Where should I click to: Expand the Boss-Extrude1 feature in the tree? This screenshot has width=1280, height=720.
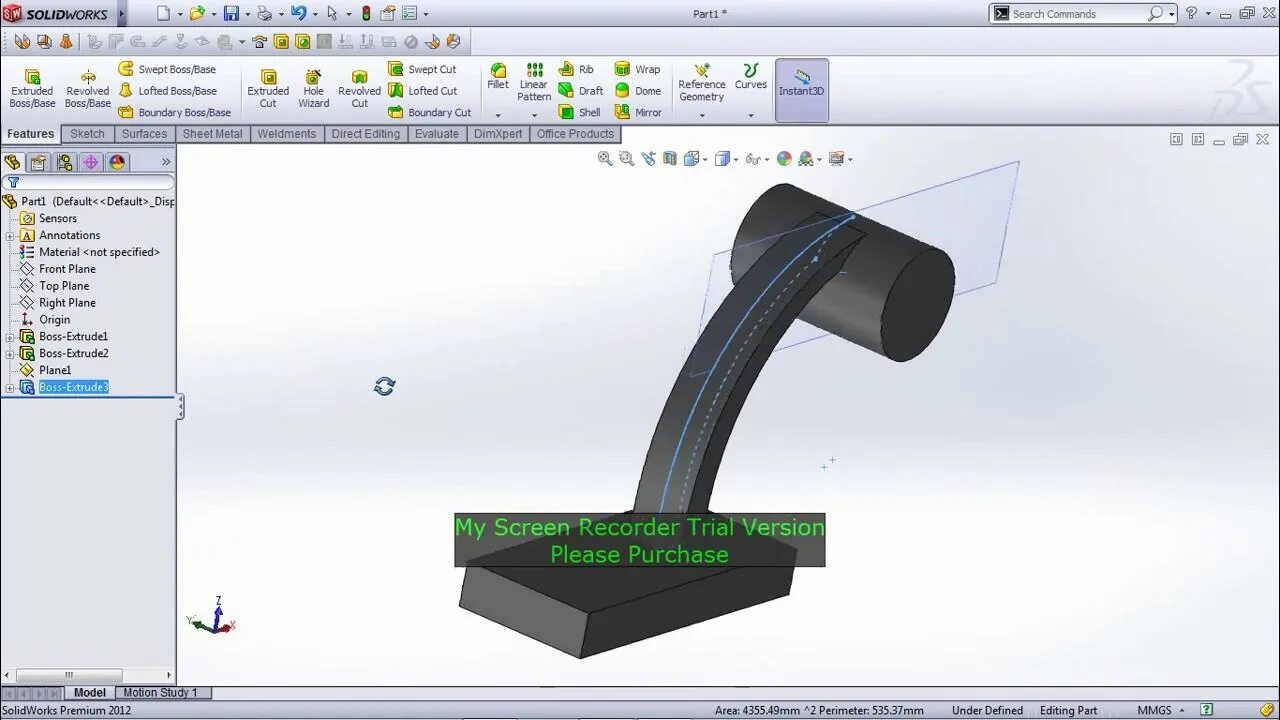click(9, 336)
